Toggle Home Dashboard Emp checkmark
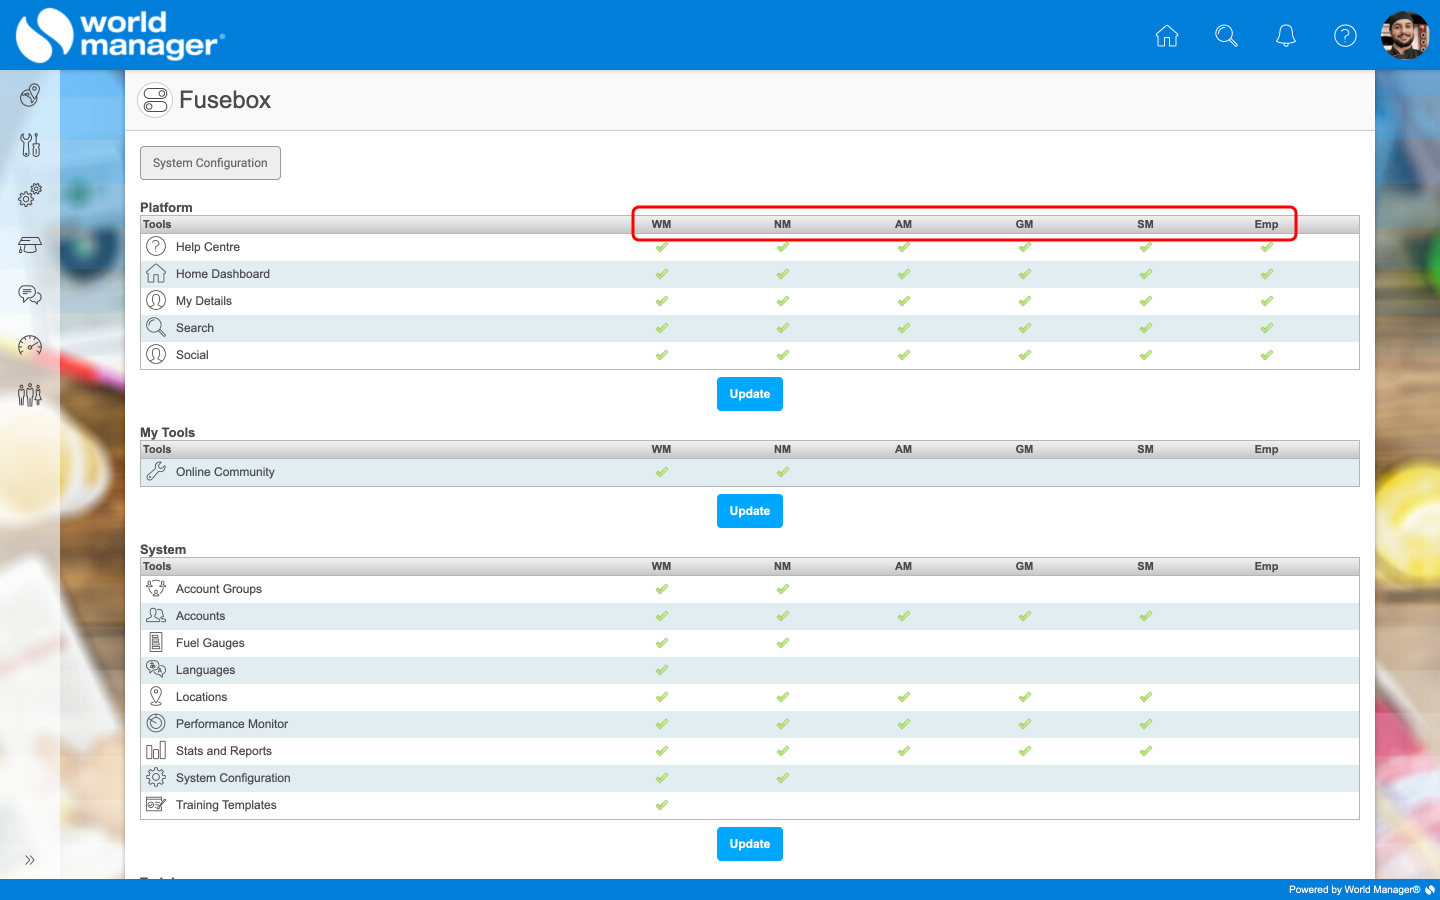The image size is (1440, 900). click(x=1267, y=274)
